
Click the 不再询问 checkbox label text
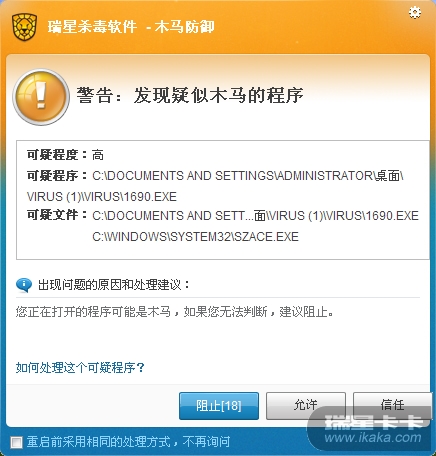tap(207, 442)
